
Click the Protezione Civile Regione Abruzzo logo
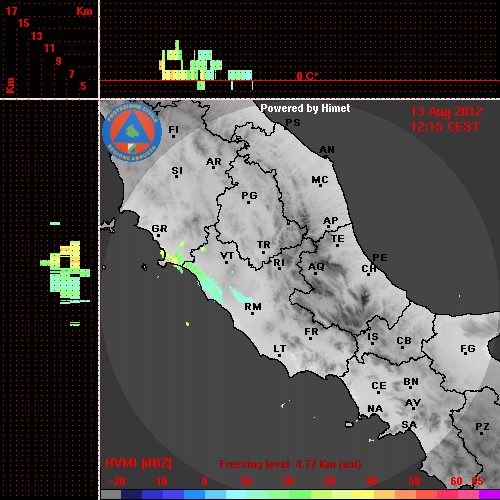[x=132, y=132]
